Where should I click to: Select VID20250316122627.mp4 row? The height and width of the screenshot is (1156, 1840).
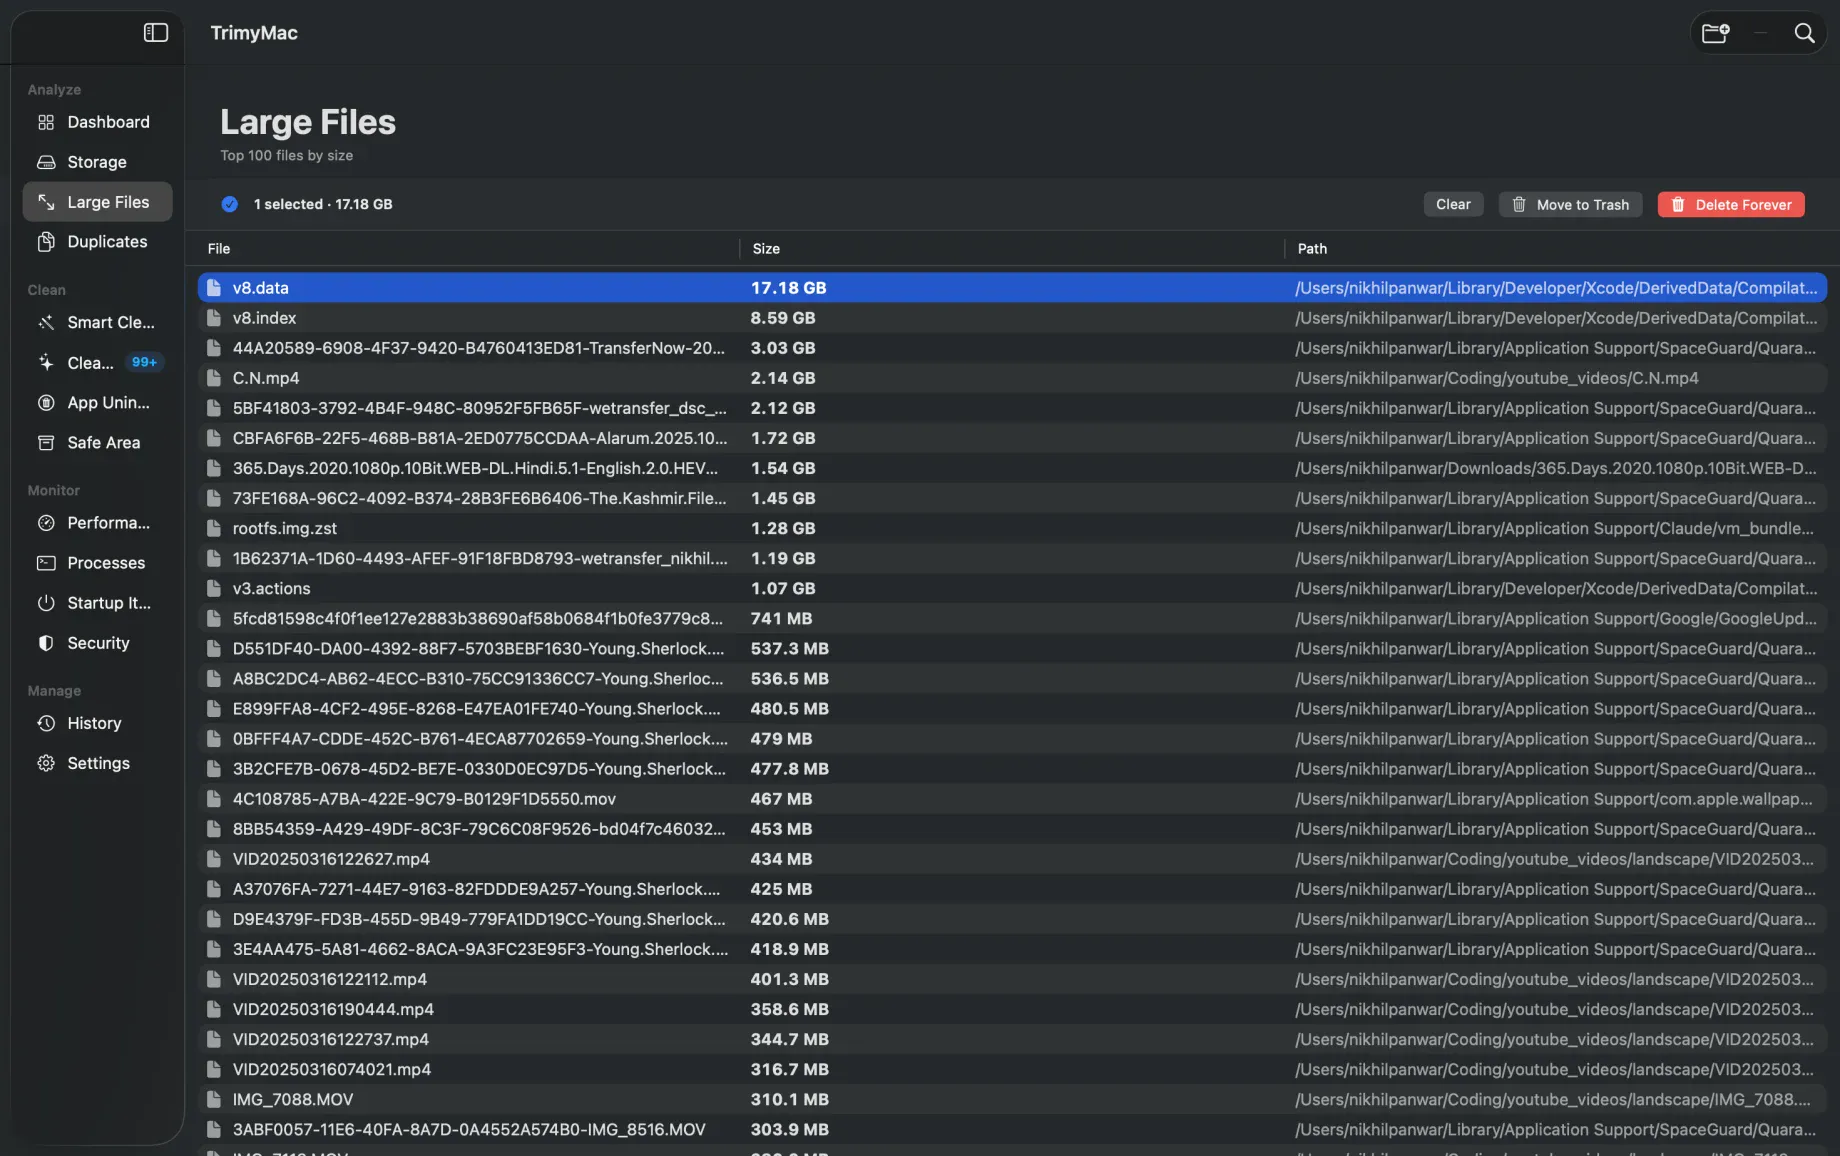[x=1012, y=859]
